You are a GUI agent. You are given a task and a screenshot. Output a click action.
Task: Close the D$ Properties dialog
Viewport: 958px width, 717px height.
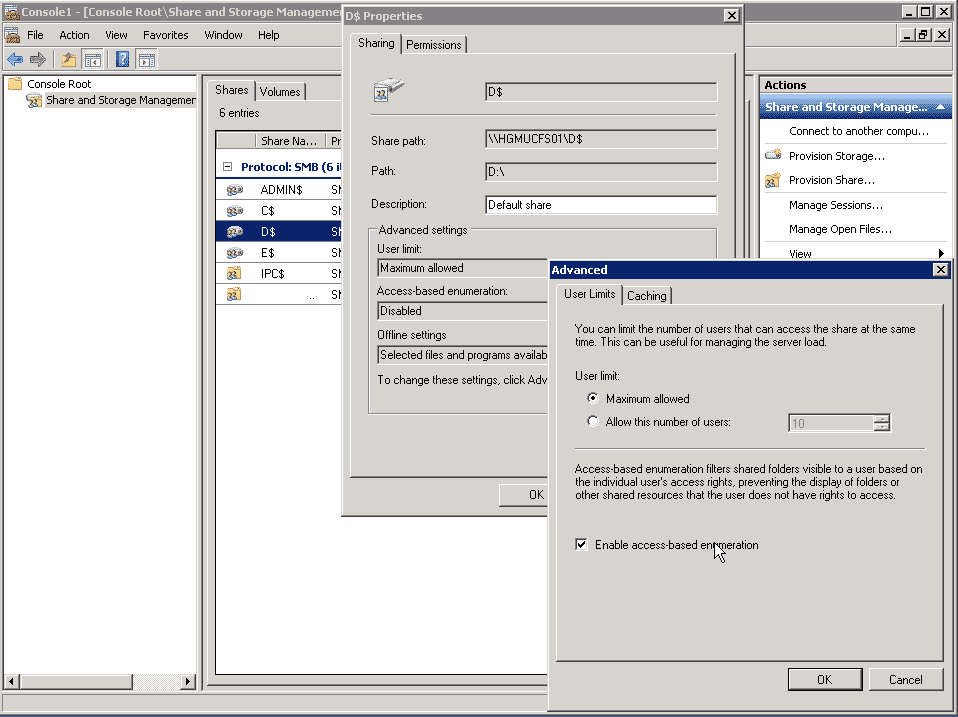point(731,15)
